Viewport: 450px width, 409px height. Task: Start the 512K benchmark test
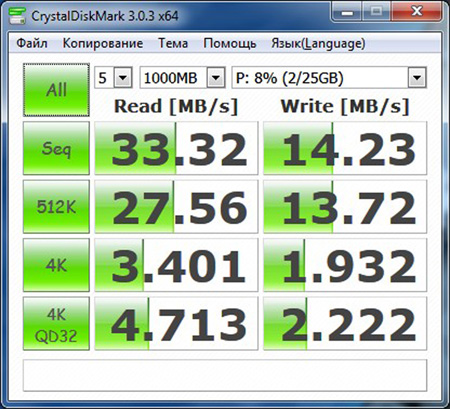56,207
